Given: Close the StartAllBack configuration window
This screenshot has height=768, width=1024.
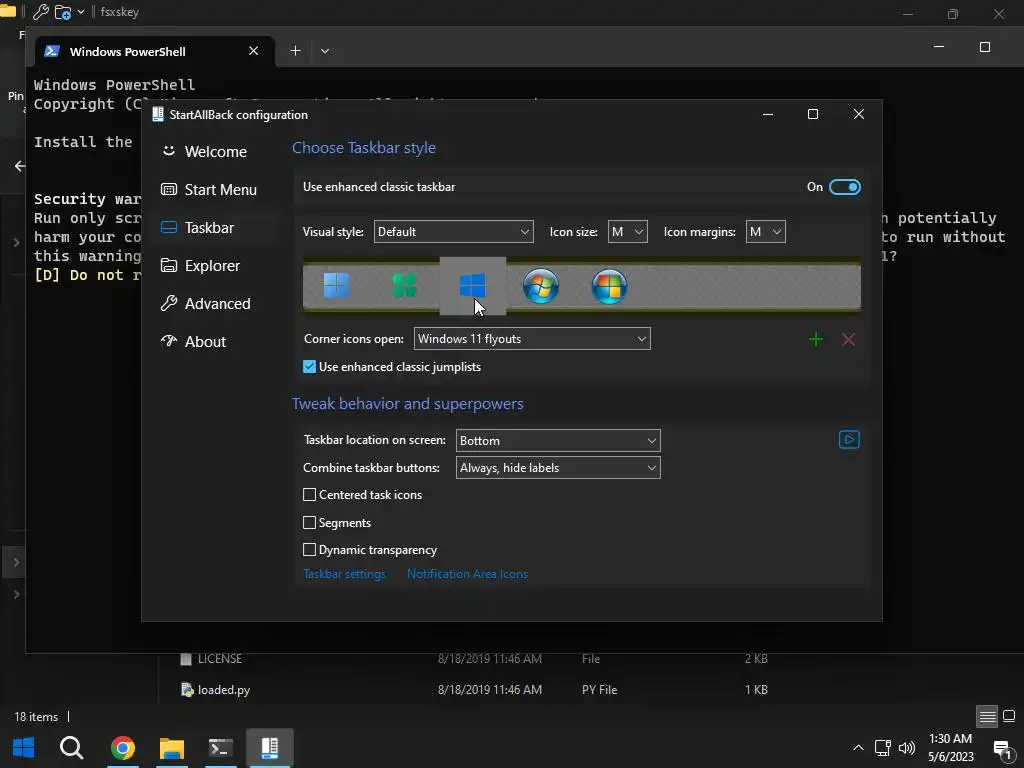Looking at the screenshot, I should click(859, 114).
